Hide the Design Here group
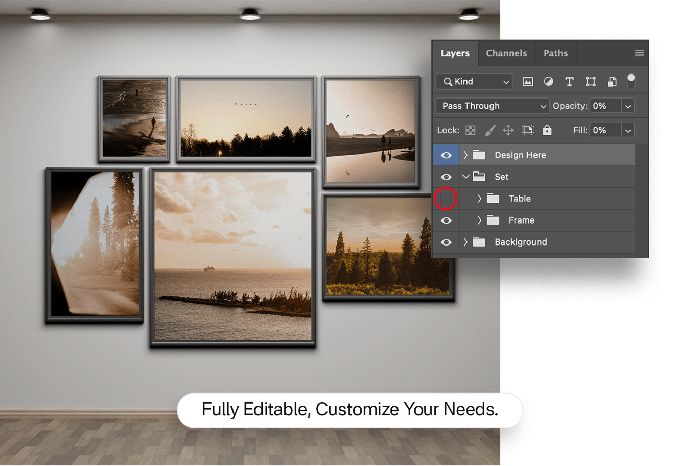700x466 pixels. coord(446,155)
